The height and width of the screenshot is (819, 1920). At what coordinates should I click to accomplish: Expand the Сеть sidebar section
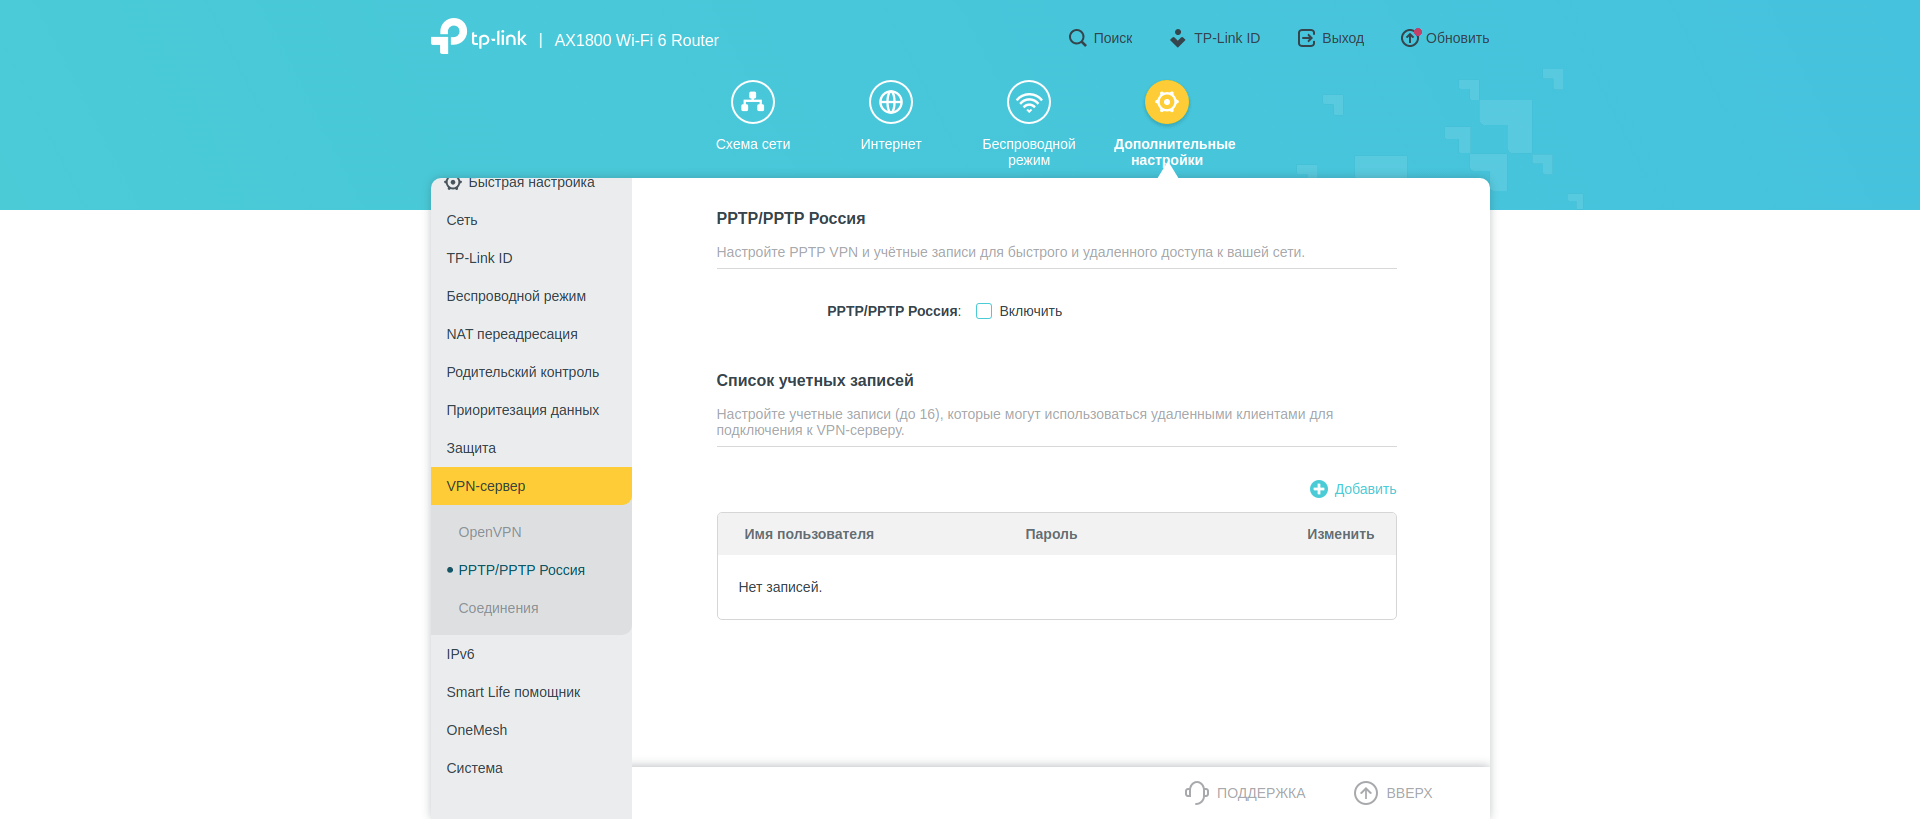(462, 220)
